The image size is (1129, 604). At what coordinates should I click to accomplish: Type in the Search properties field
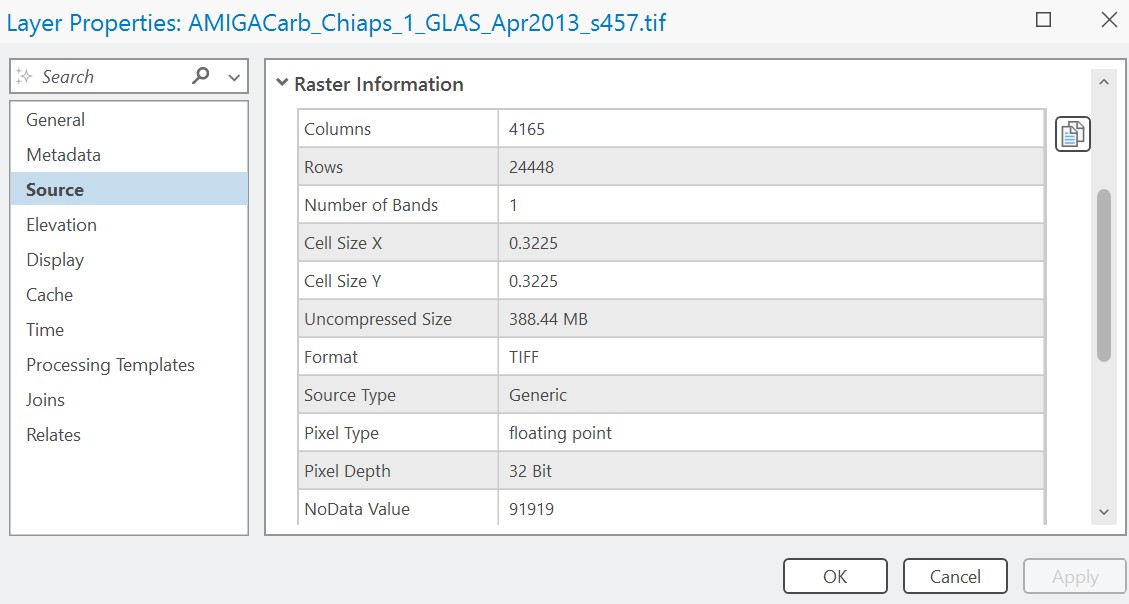110,77
